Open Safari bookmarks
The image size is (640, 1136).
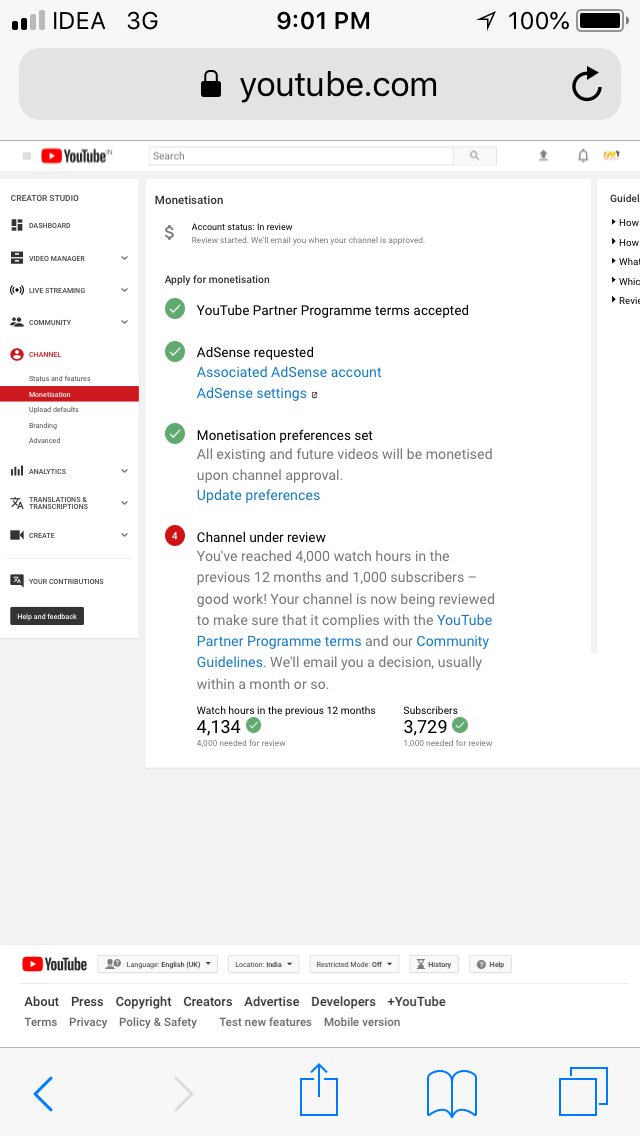coord(452,1093)
